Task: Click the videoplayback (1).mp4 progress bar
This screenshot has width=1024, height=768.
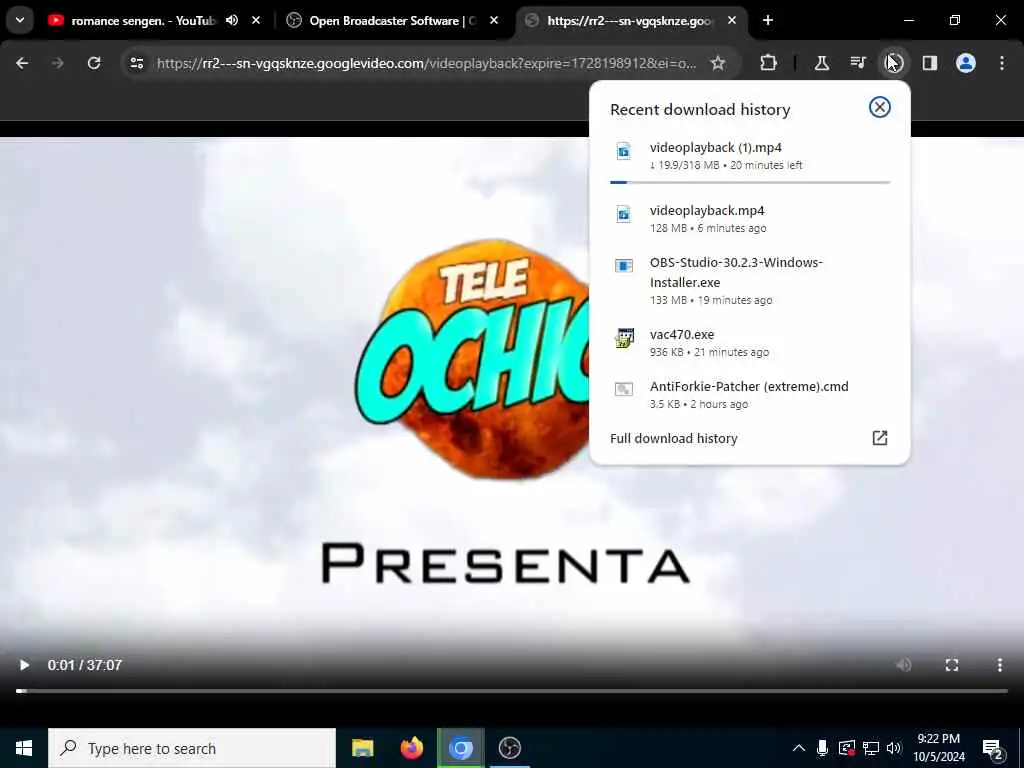Action: (750, 182)
